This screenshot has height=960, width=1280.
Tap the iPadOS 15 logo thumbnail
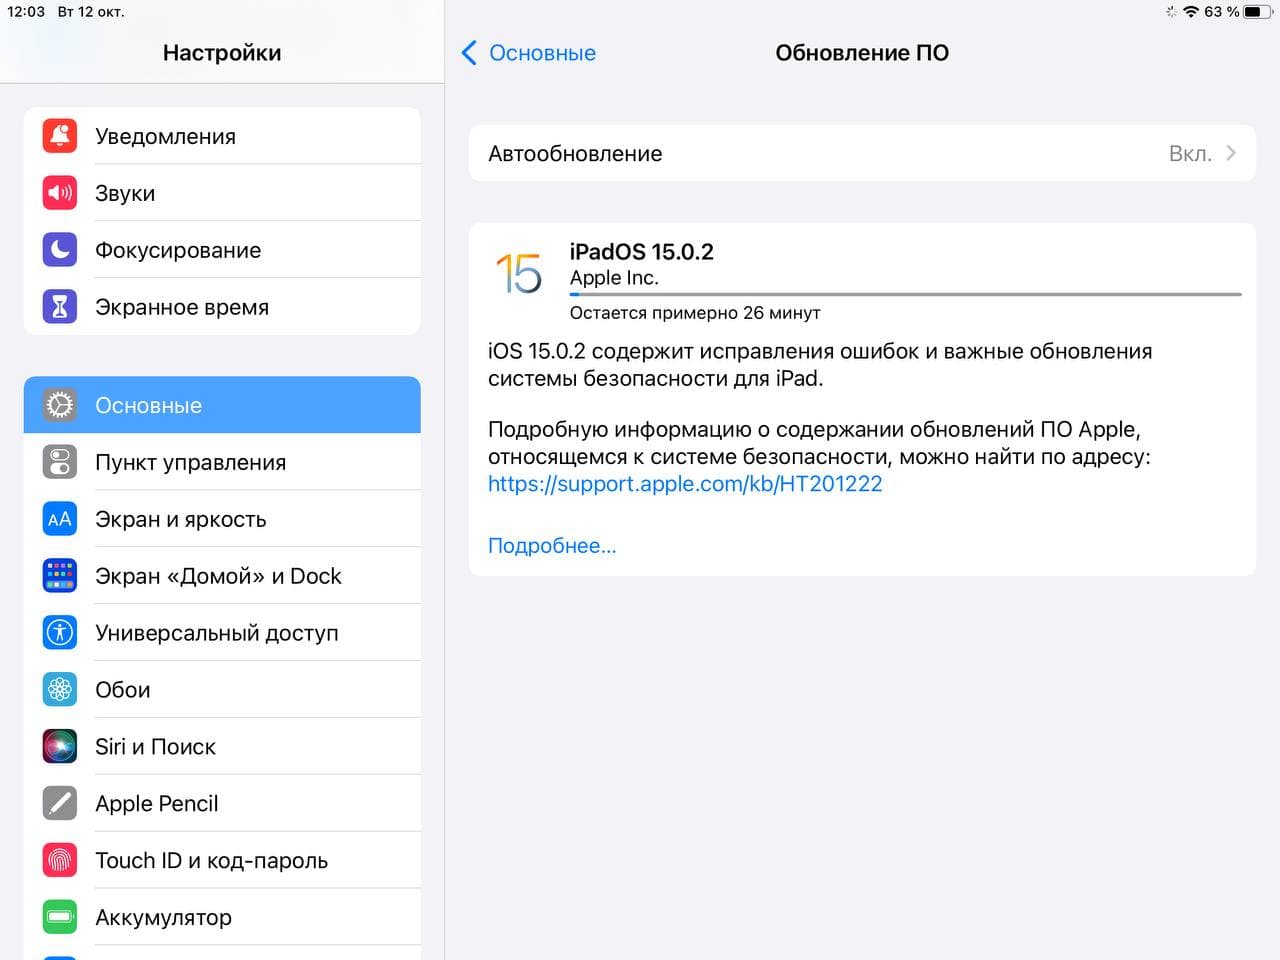coord(519,273)
